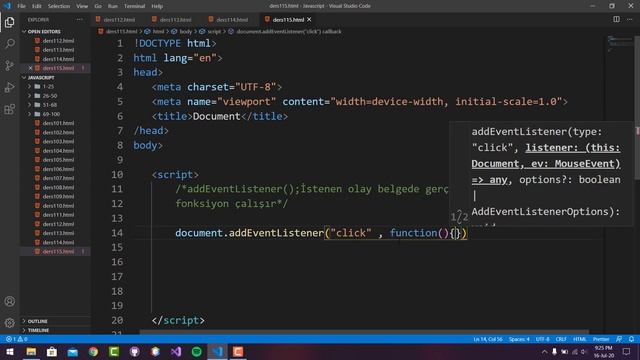Image resolution: width=640 pixels, height=360 pixels.
Task: Open ders101.html in the file tree
Action: click(x=58, y=123)
